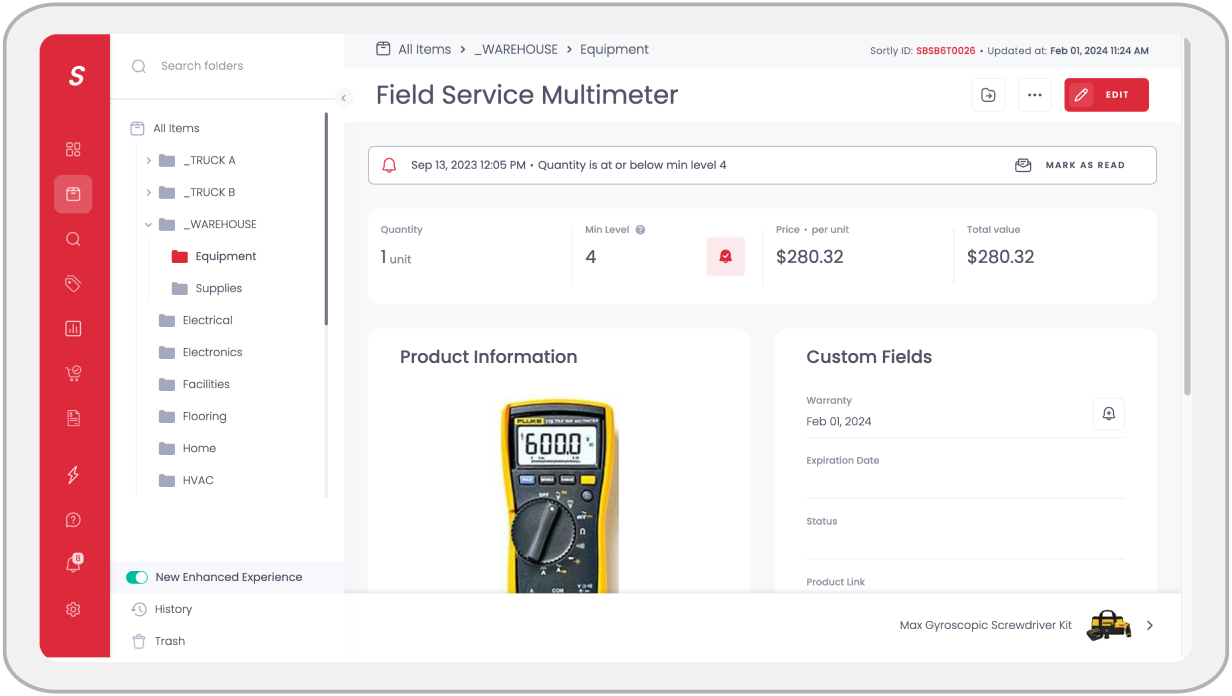Open the Notifications bell with badge
Image resolution: width=1232 pixels, height=696 pixels.
click(x=72, y=563)
